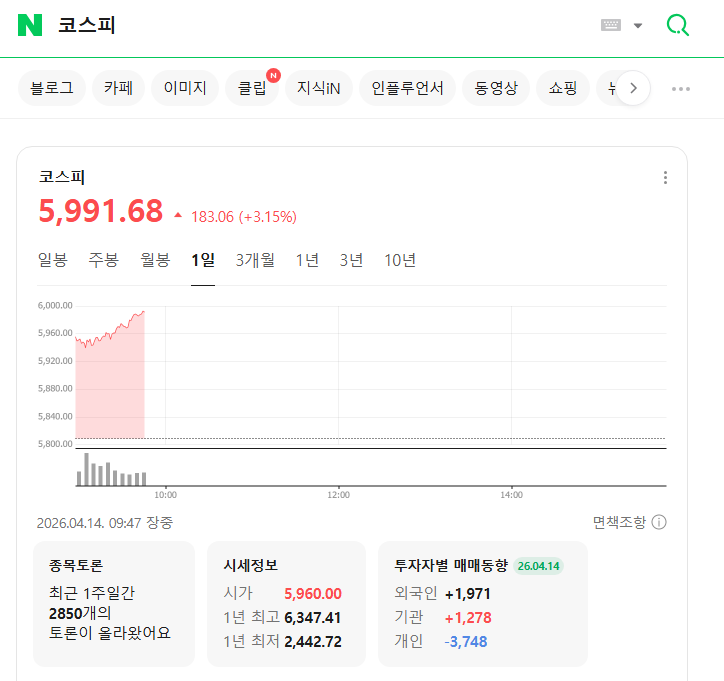Viewport: 724px width, 681px height.
Task: Open the 시세정보 card heading
Action: (x=251, y=565)
